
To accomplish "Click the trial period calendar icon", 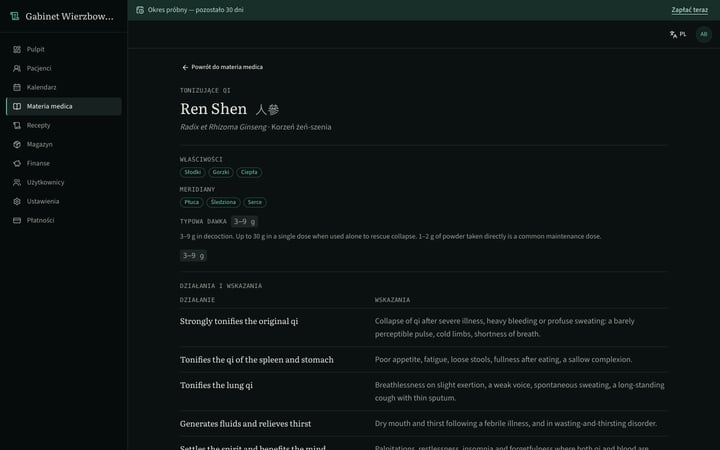I will click(140, 10).
